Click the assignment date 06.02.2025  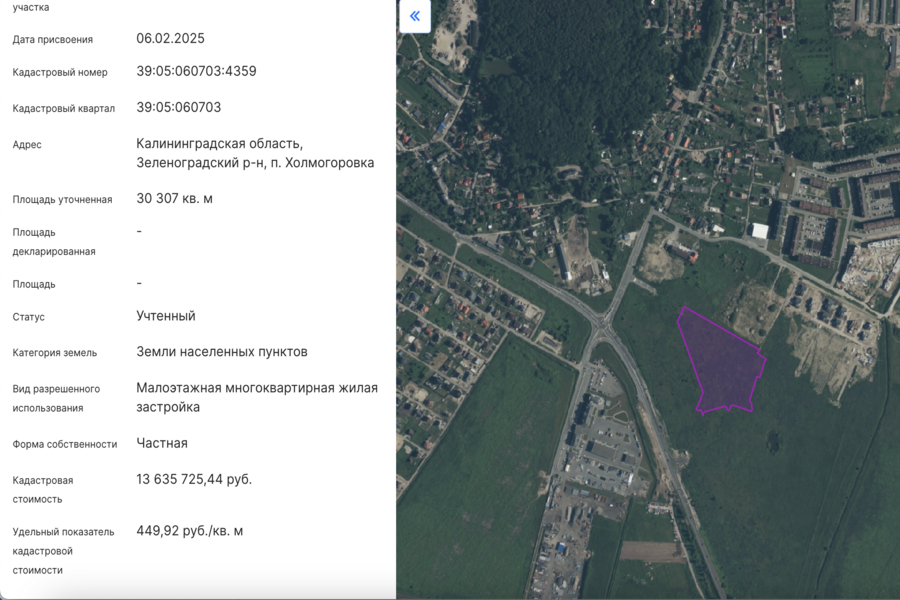170,39
